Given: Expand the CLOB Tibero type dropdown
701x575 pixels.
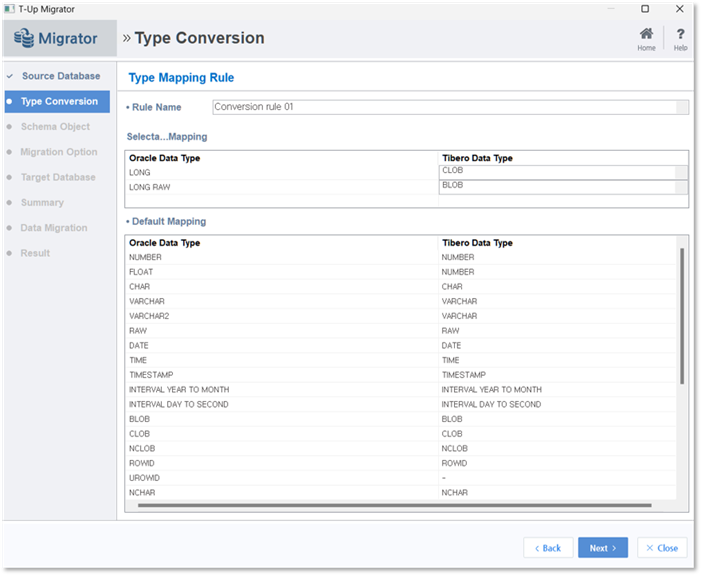Looking at the screenshot, I should (x=681, y=172).
